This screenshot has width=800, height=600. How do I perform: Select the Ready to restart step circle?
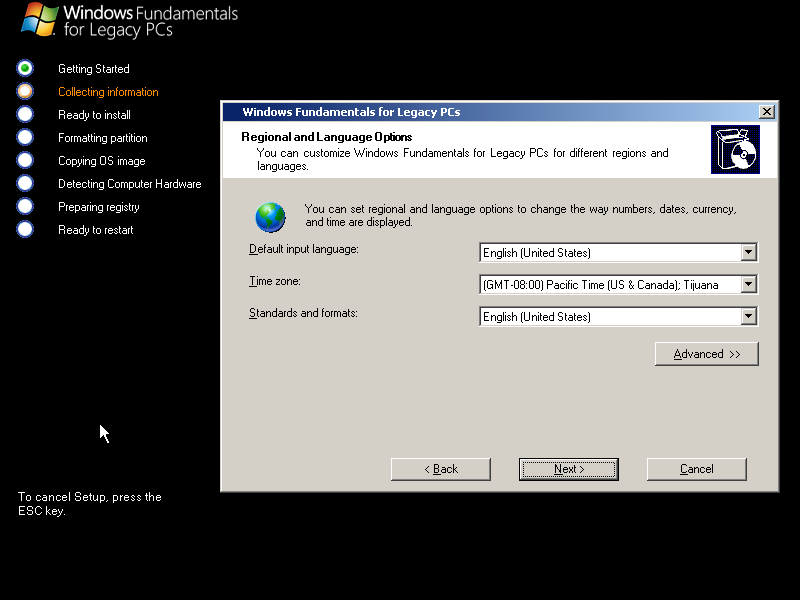click(24, 229)
